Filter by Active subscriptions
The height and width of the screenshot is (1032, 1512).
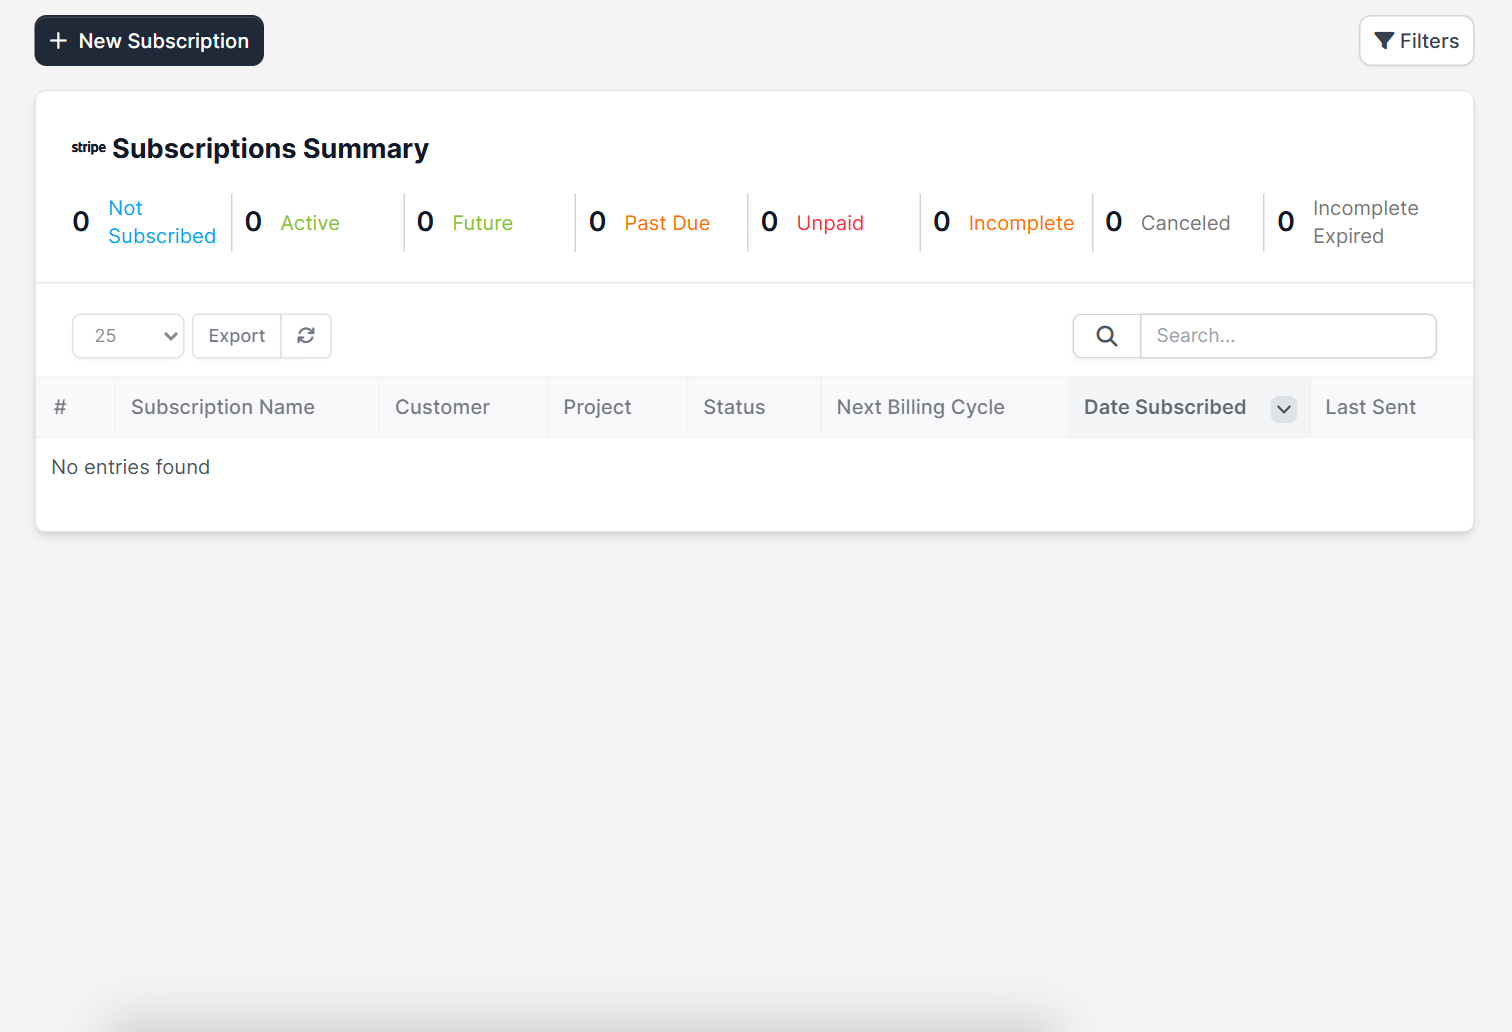(x=310, y=223)
